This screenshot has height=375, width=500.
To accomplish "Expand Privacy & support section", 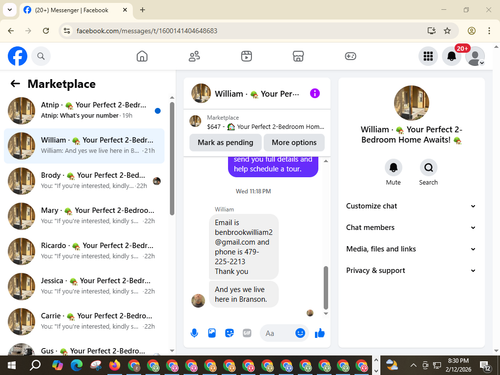I will pyautogui.click(x=411, y=270).
